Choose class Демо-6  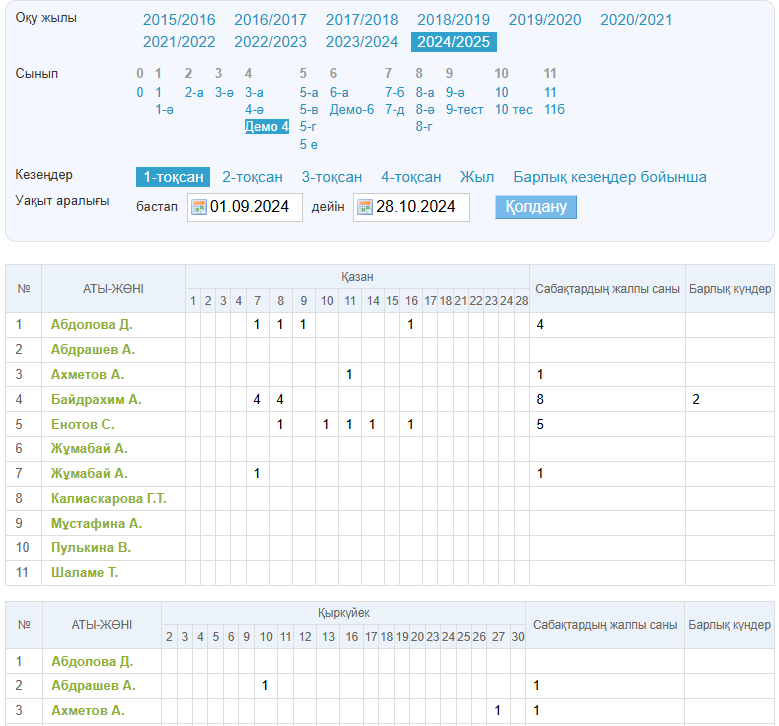[x=352, y=110]
